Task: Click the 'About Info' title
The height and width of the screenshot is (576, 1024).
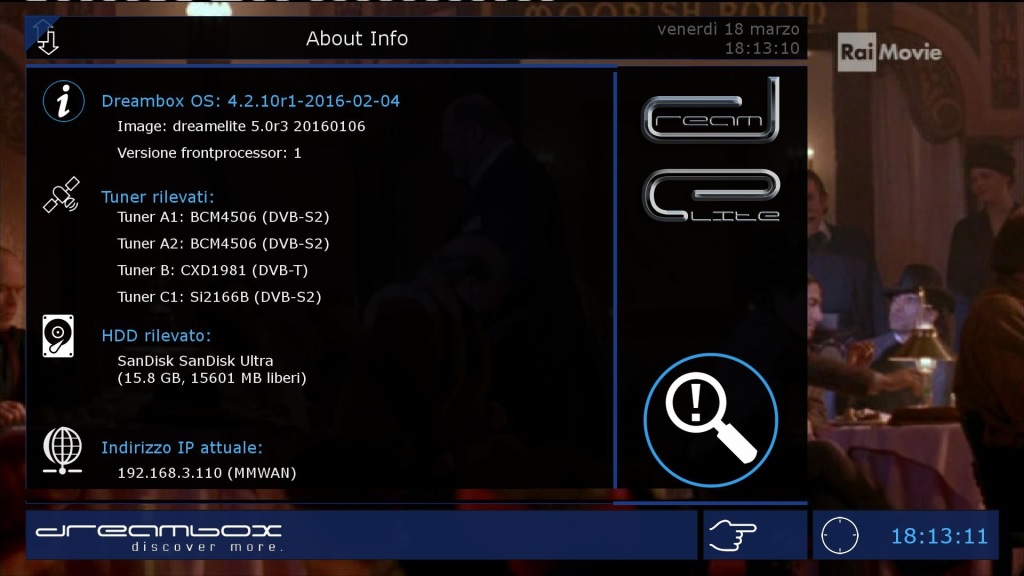Action: pyautogui.click(x=357, y=39)
